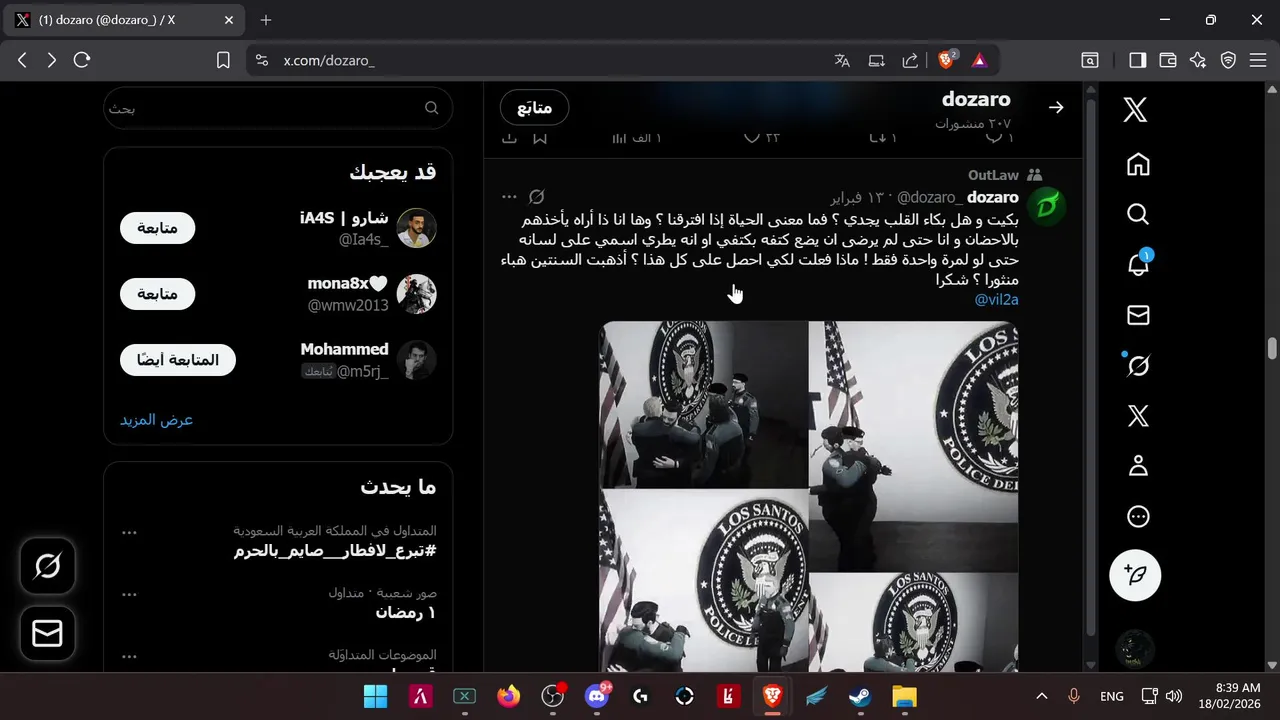Toggle the browser sidebar panel icon
The width and height of the screenshot is (1280, 720).
[x=1137, y=60]
